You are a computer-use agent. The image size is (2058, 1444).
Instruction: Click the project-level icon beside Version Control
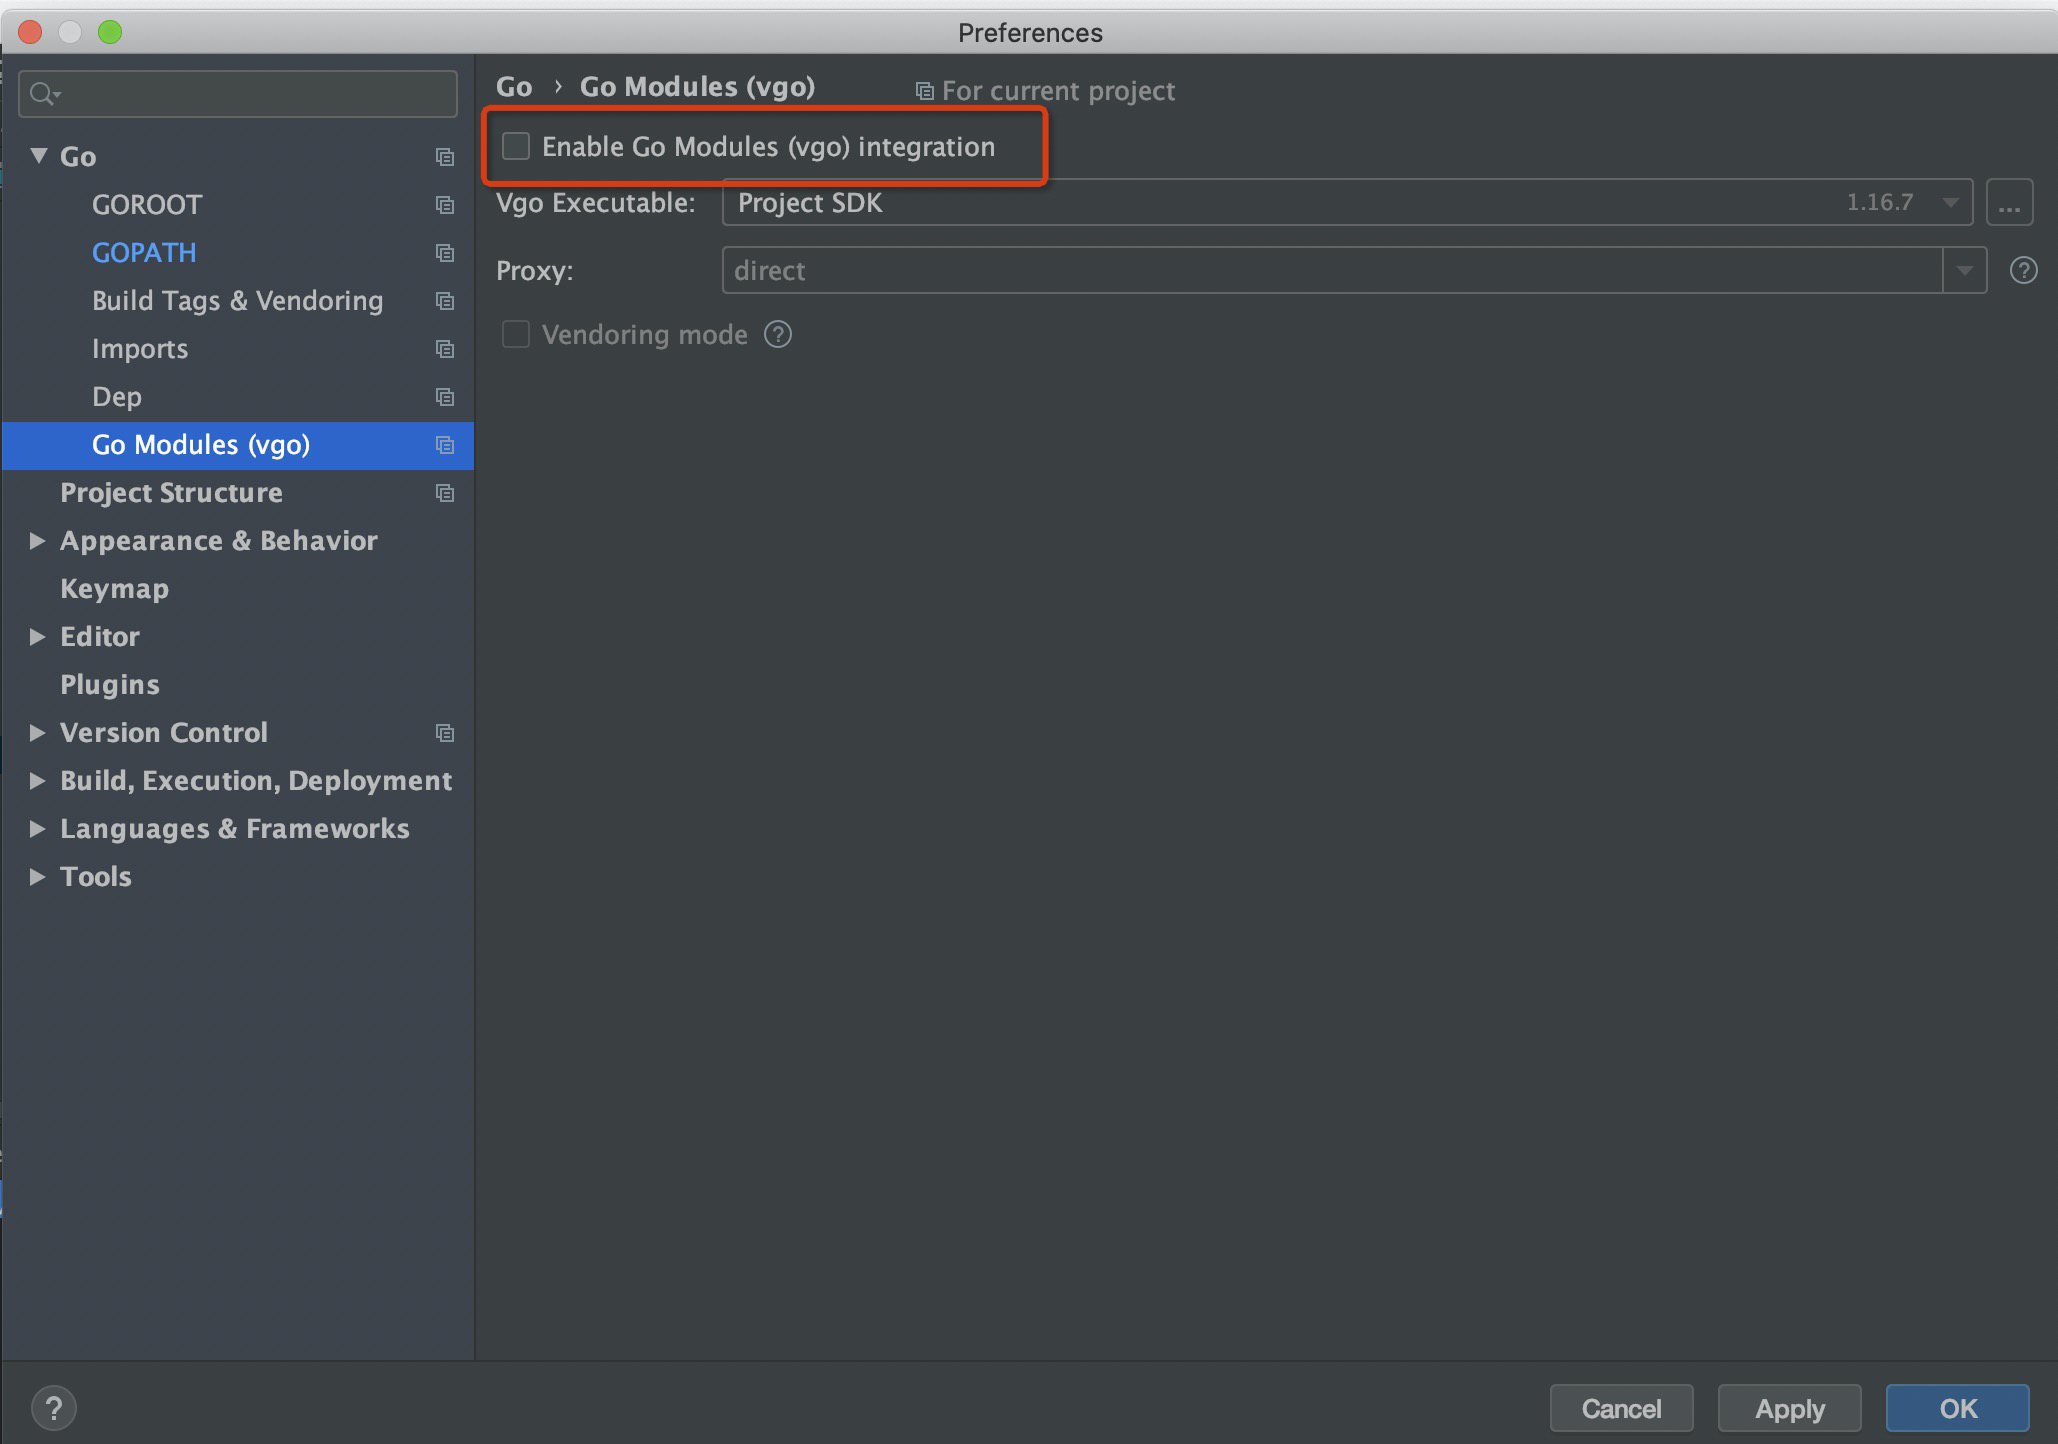coord(445,733)
